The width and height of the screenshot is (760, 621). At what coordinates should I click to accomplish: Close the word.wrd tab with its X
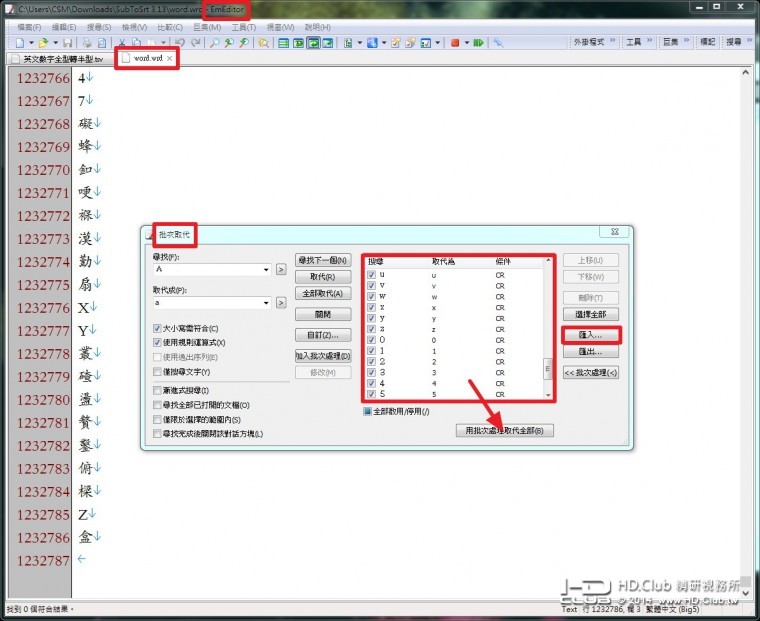click(169, 58)
